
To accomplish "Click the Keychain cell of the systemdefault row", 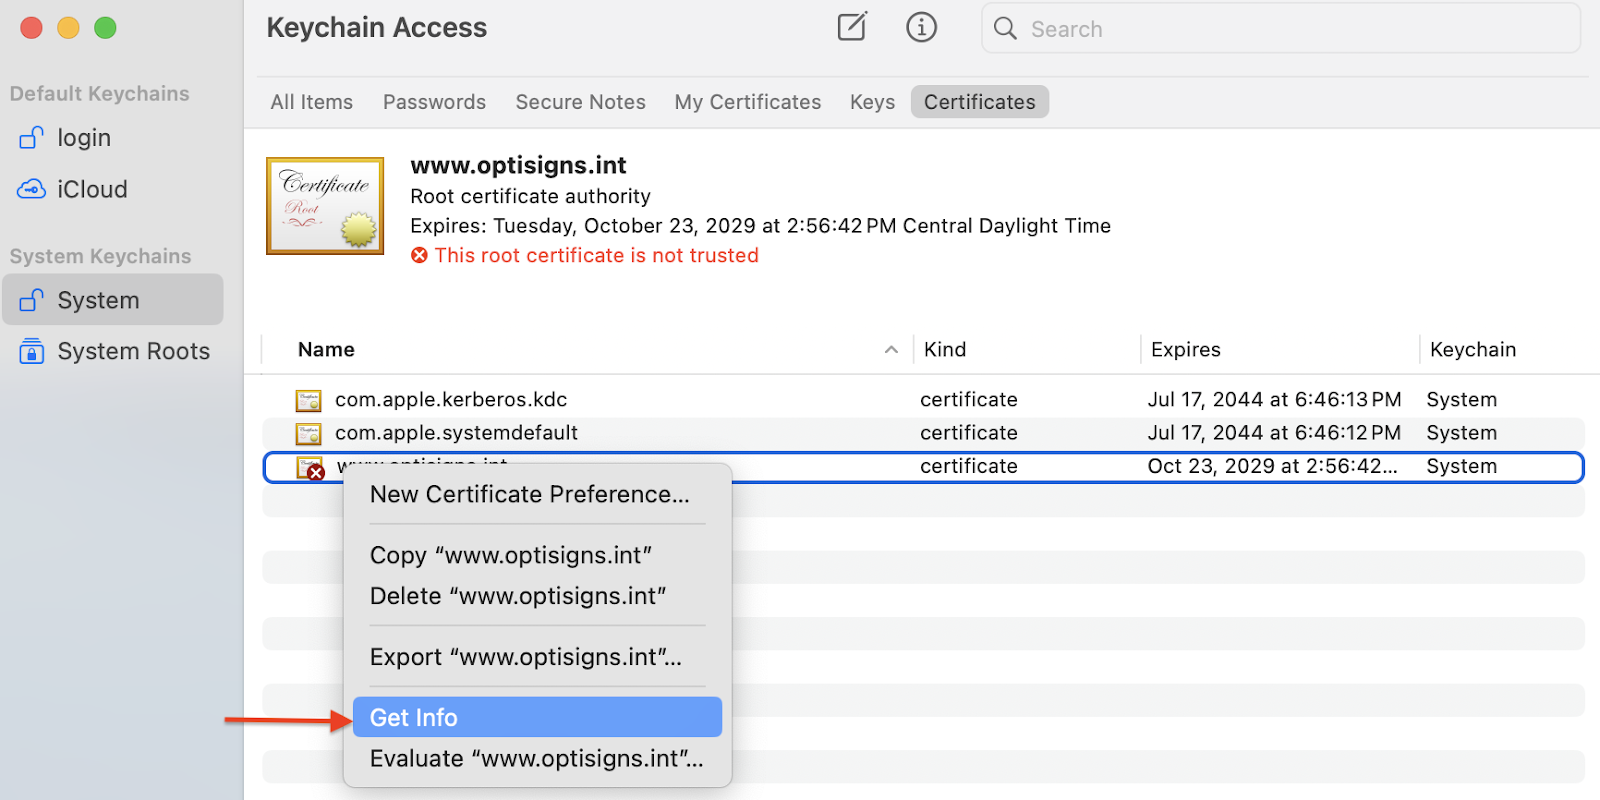I will point(1461,433).
